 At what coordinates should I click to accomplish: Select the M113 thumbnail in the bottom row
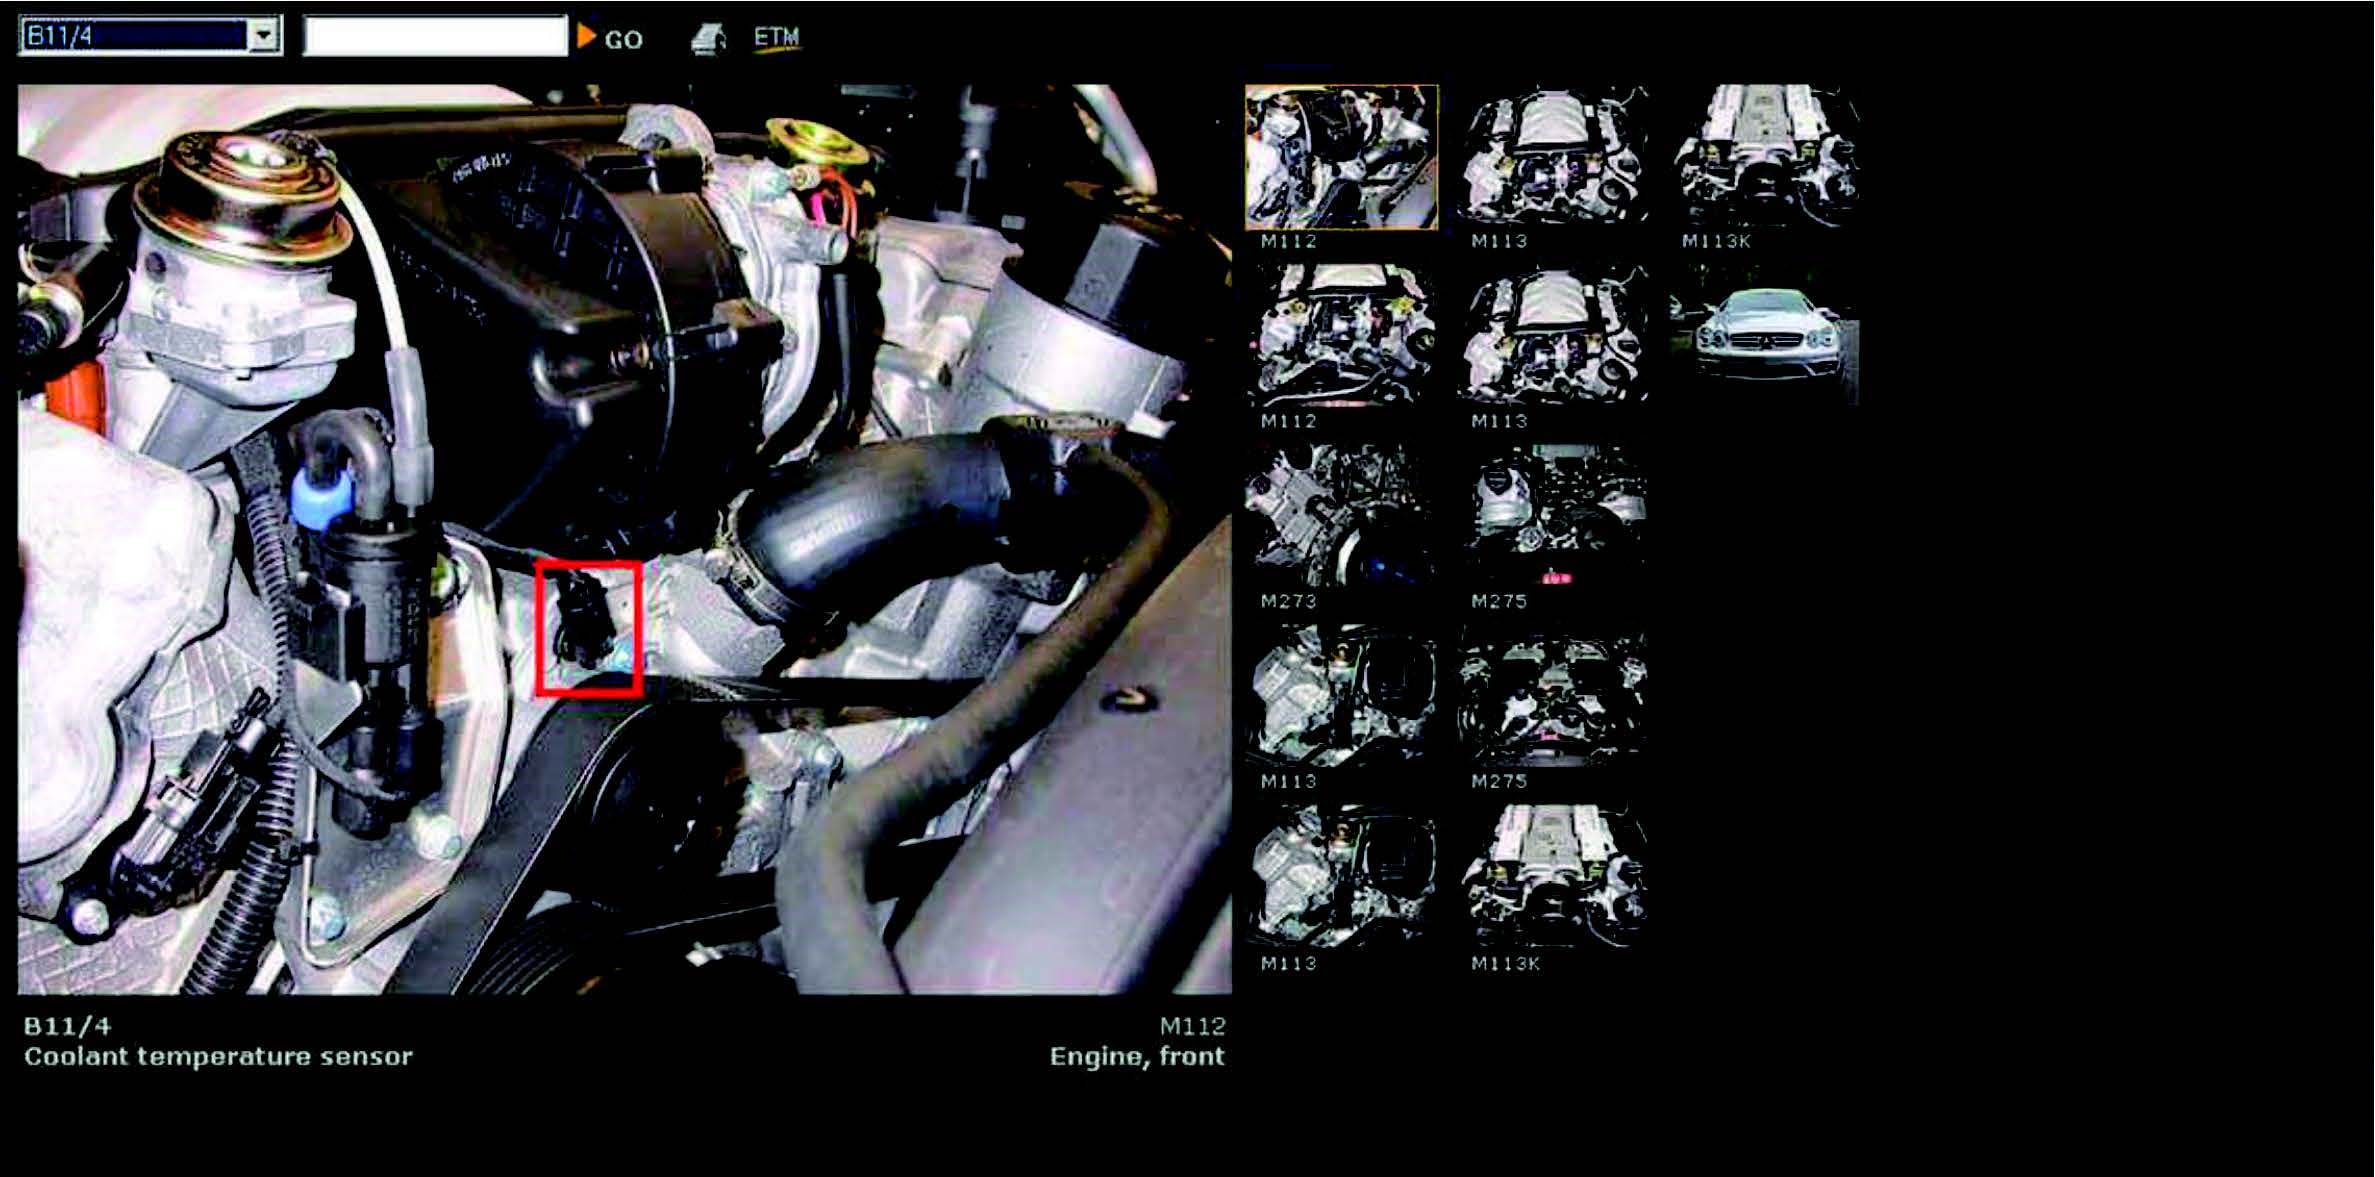1341,877
